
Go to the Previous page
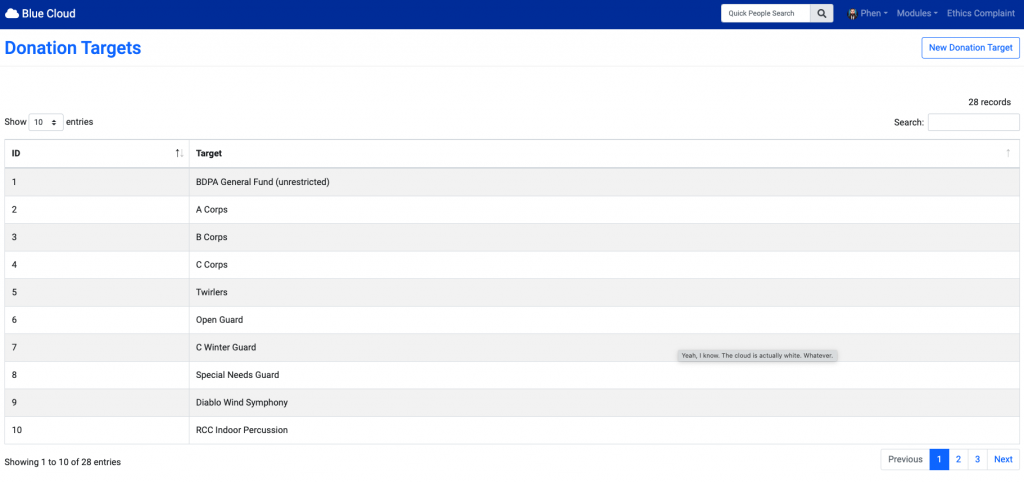pos(905,459)
